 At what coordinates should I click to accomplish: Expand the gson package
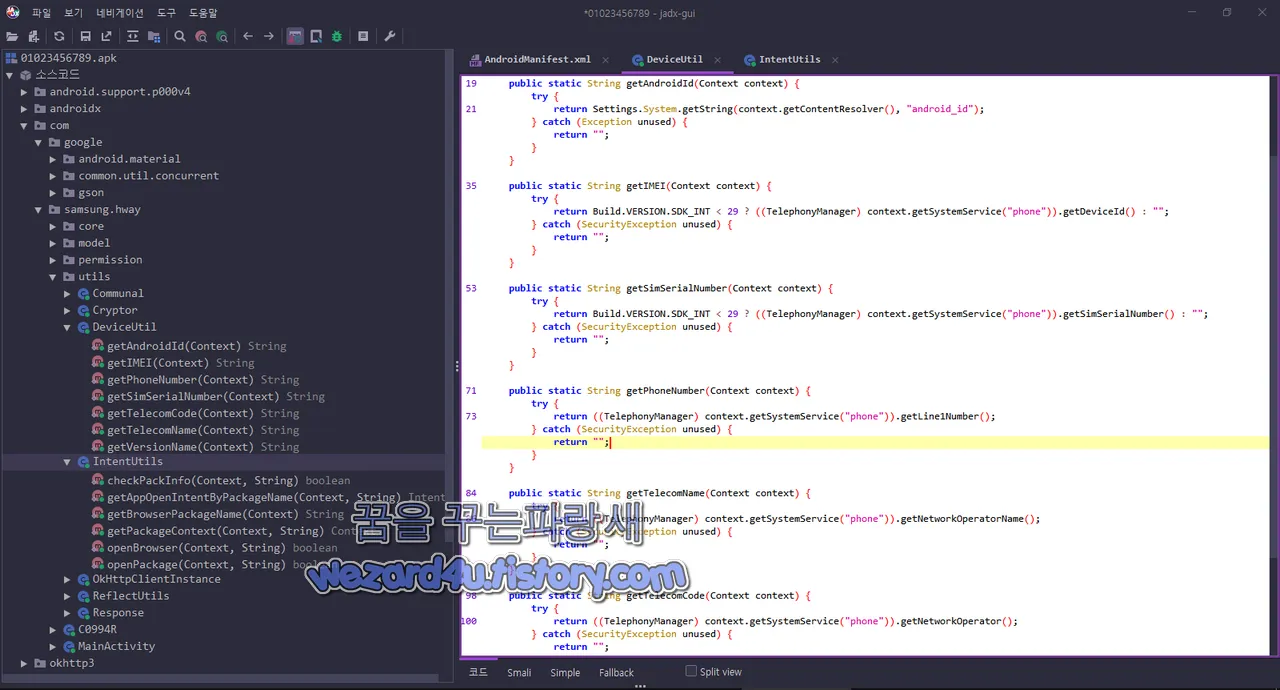(x=54, y=193)
